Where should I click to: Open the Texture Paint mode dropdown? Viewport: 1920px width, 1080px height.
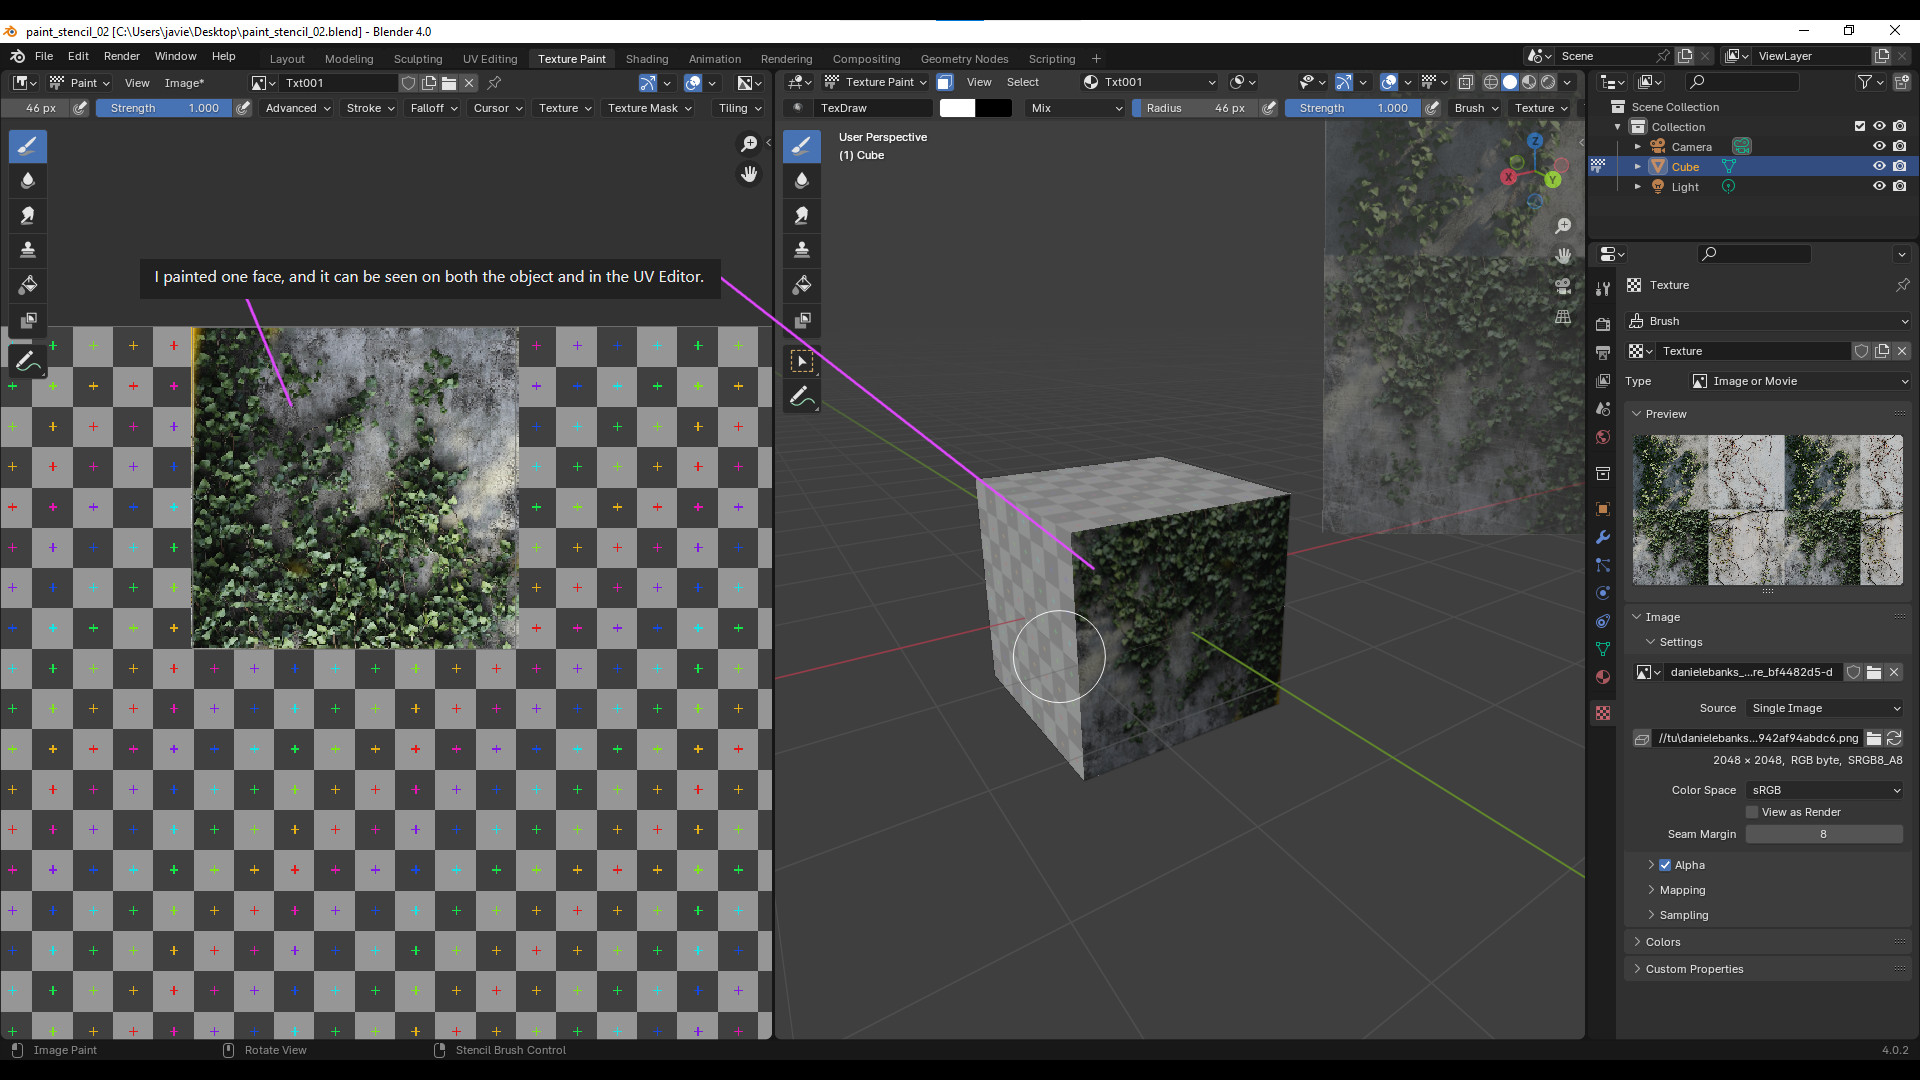(x=875, y=82)
